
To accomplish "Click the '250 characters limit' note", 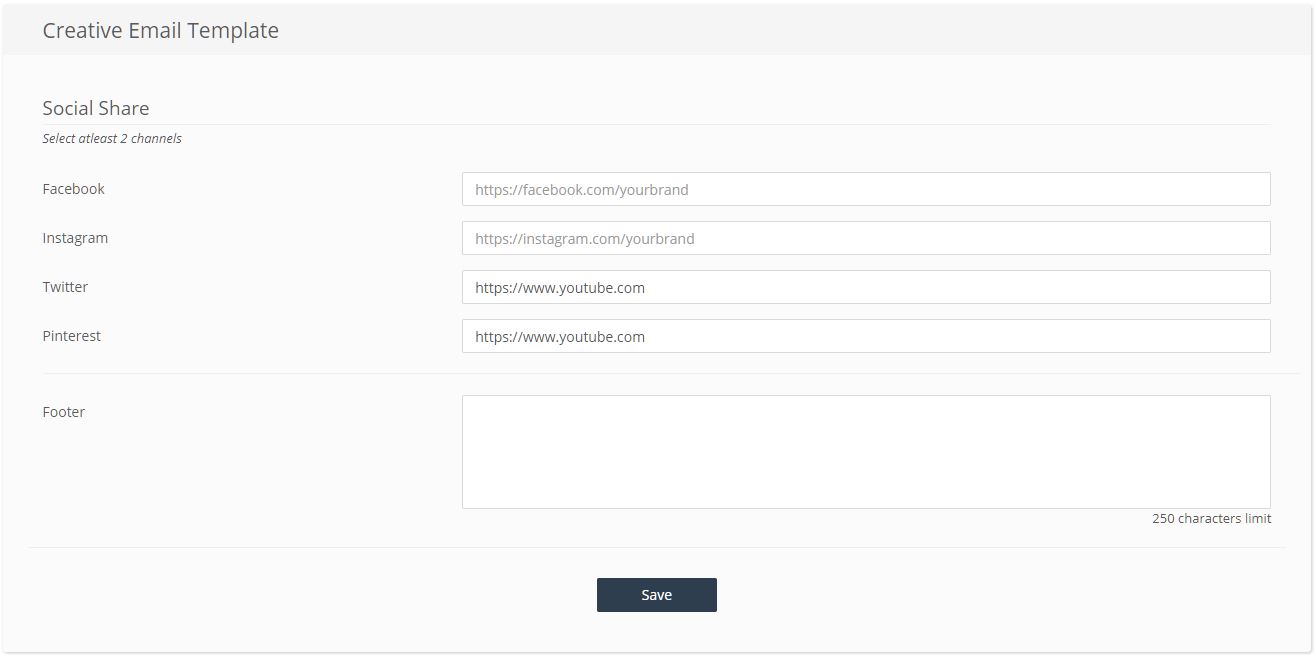I will coord(1211,519).
